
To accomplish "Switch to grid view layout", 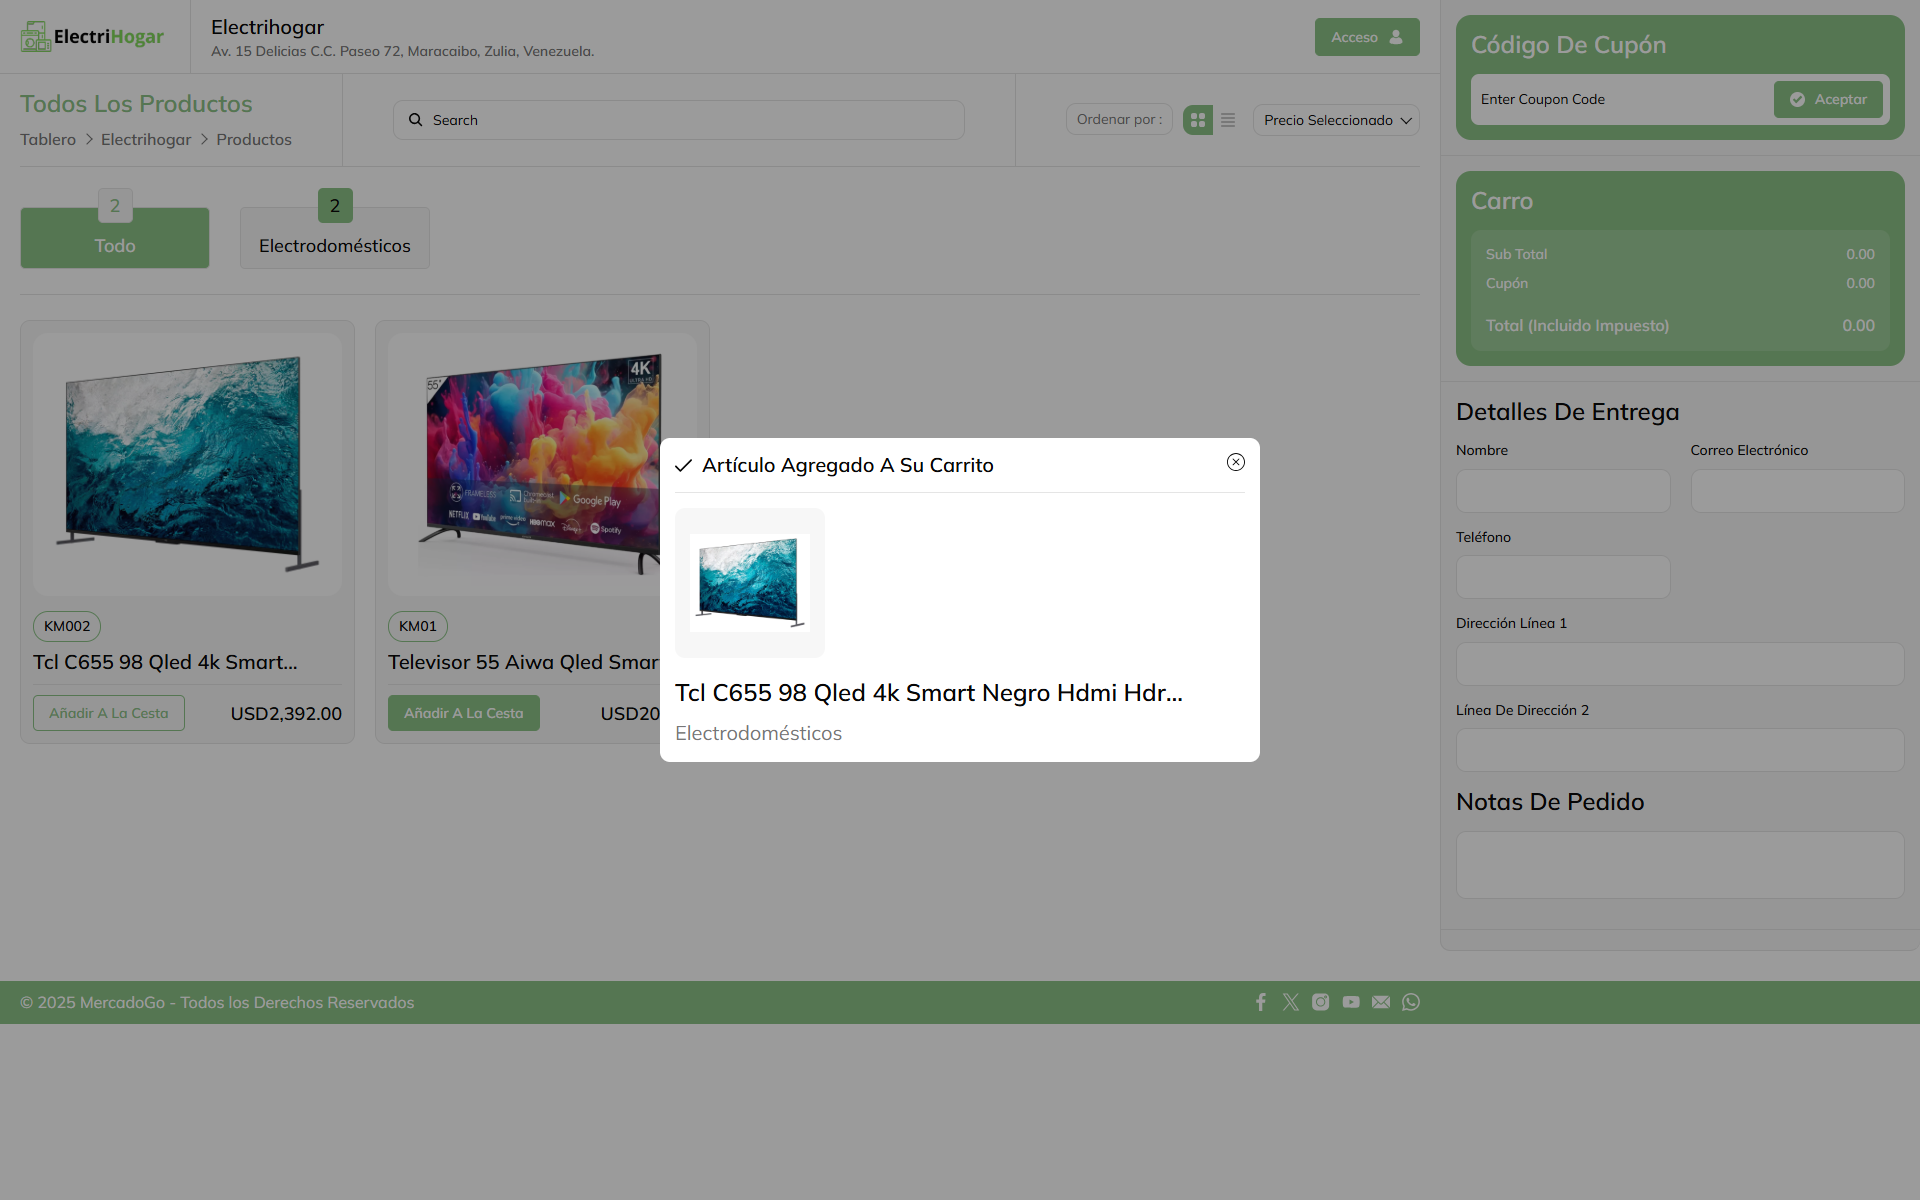I will 1198,120.
